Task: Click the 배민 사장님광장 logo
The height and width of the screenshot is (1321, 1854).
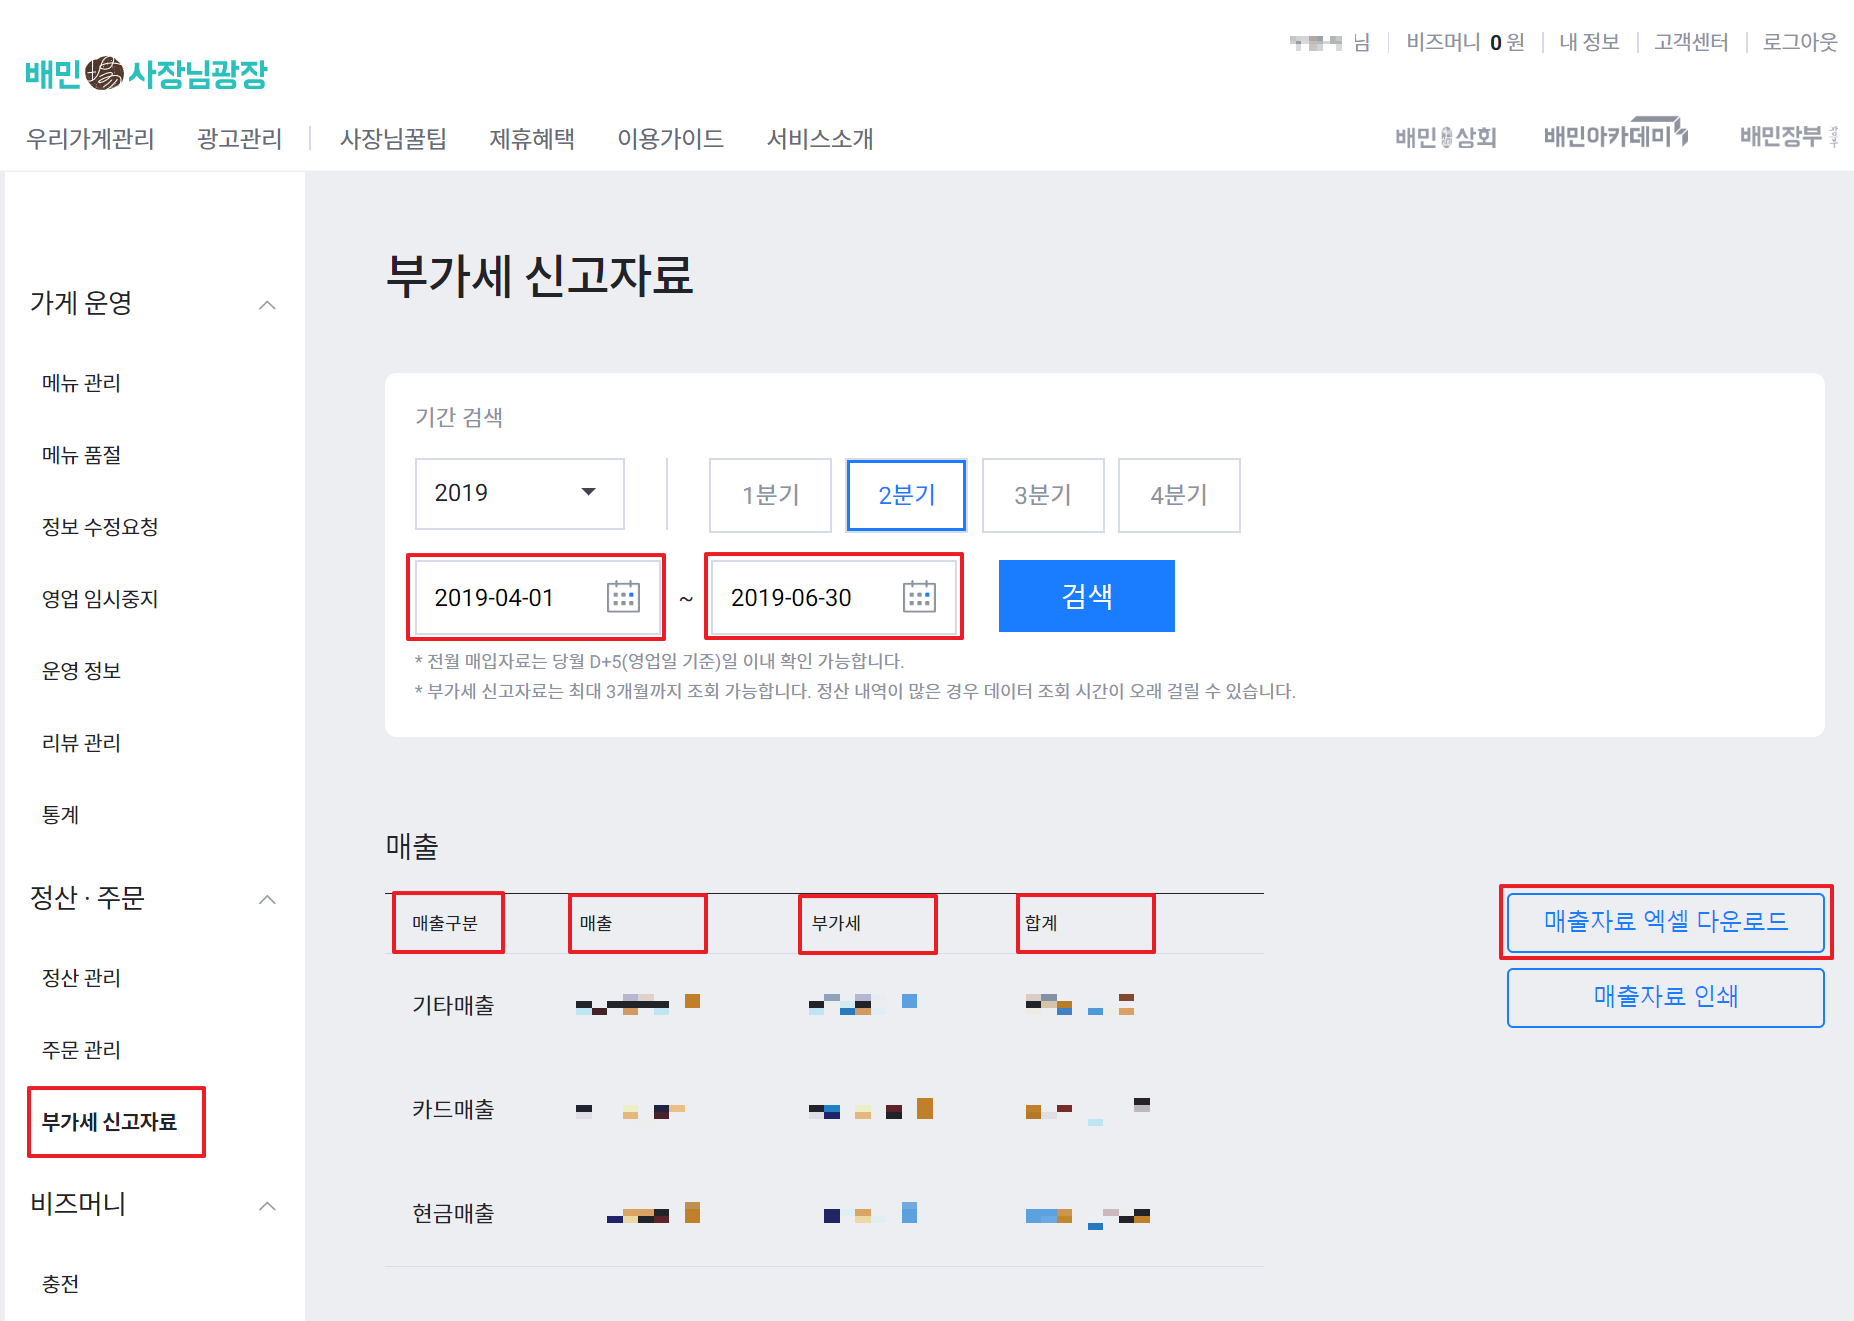Action: (x=146, y=73)
